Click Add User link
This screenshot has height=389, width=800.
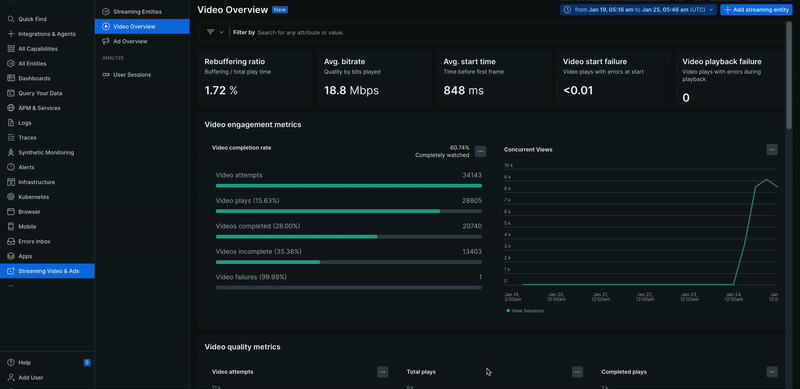coord(31,378)
